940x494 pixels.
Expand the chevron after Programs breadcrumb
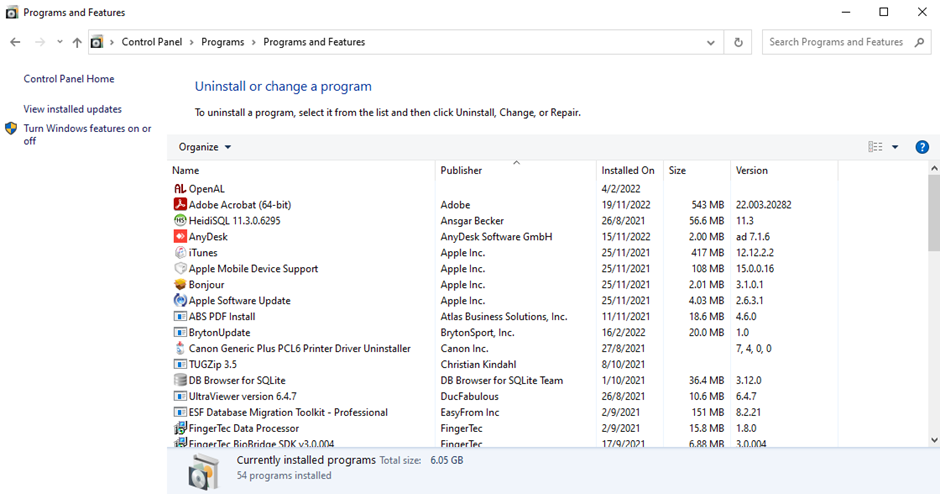point(254,42)
